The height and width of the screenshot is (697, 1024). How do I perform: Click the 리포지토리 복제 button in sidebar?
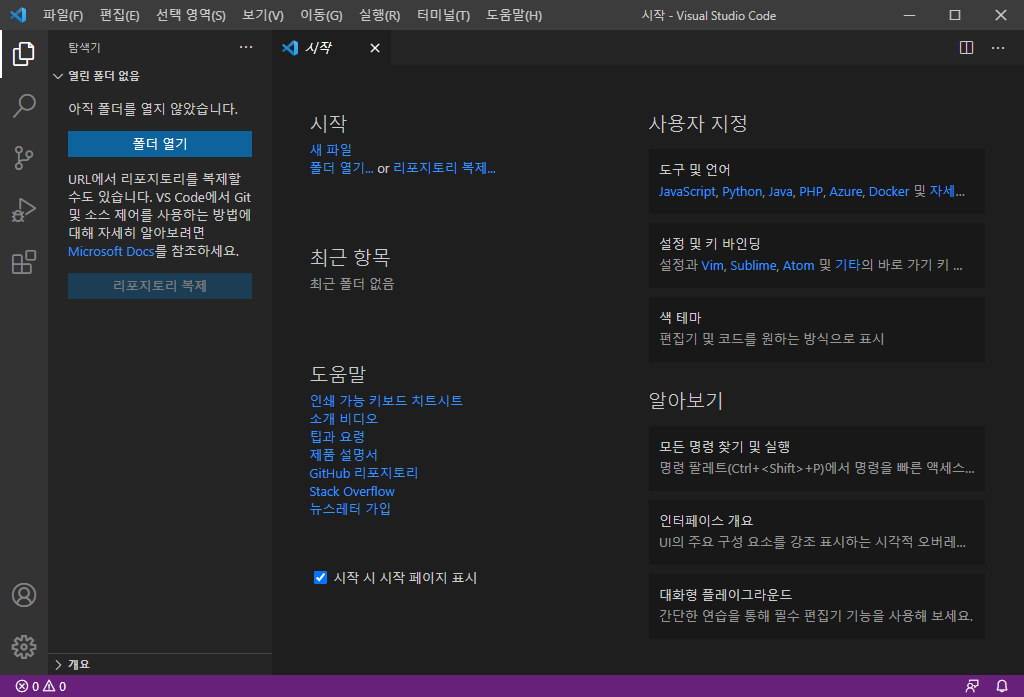[x=160, y=286]
